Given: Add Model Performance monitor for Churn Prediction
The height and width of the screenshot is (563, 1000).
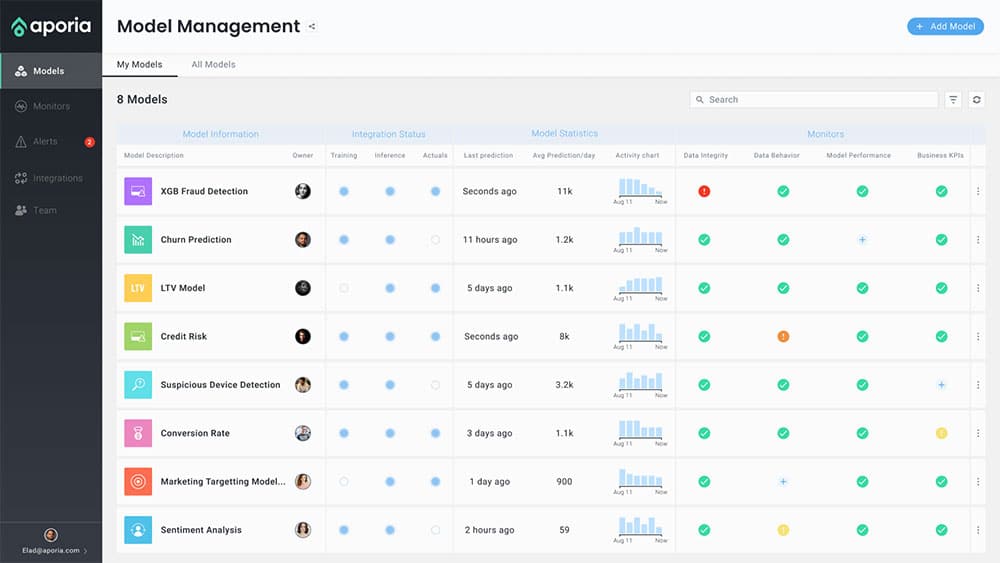Looking at the screenshot, I should click(862, 240).
